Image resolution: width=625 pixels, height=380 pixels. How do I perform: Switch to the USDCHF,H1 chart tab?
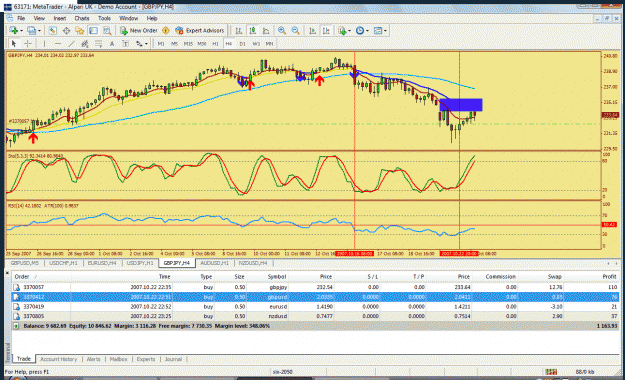tap(63, 263)
